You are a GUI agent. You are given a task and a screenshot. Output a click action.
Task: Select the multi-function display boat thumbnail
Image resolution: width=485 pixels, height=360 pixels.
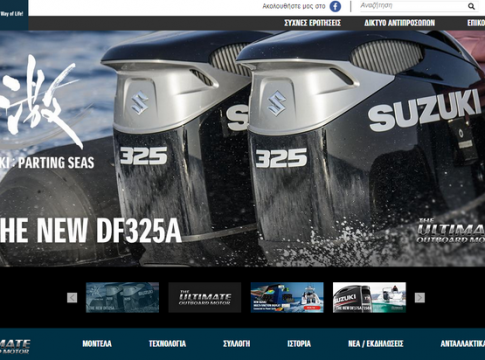pos(287,297)
